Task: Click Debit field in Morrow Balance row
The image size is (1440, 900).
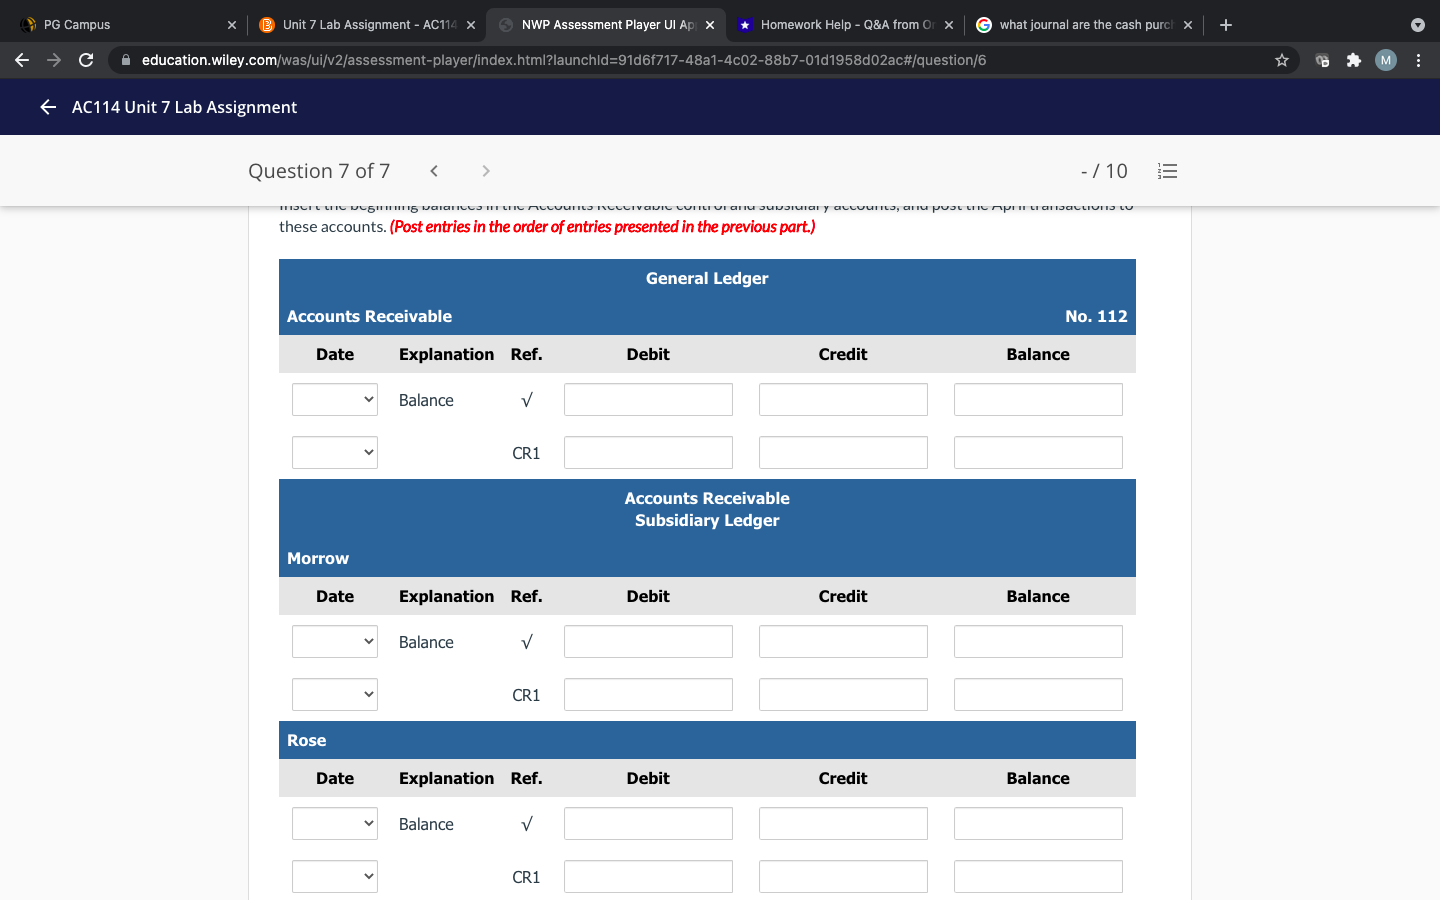Action: pyautogui.click(x=648, y=642)
